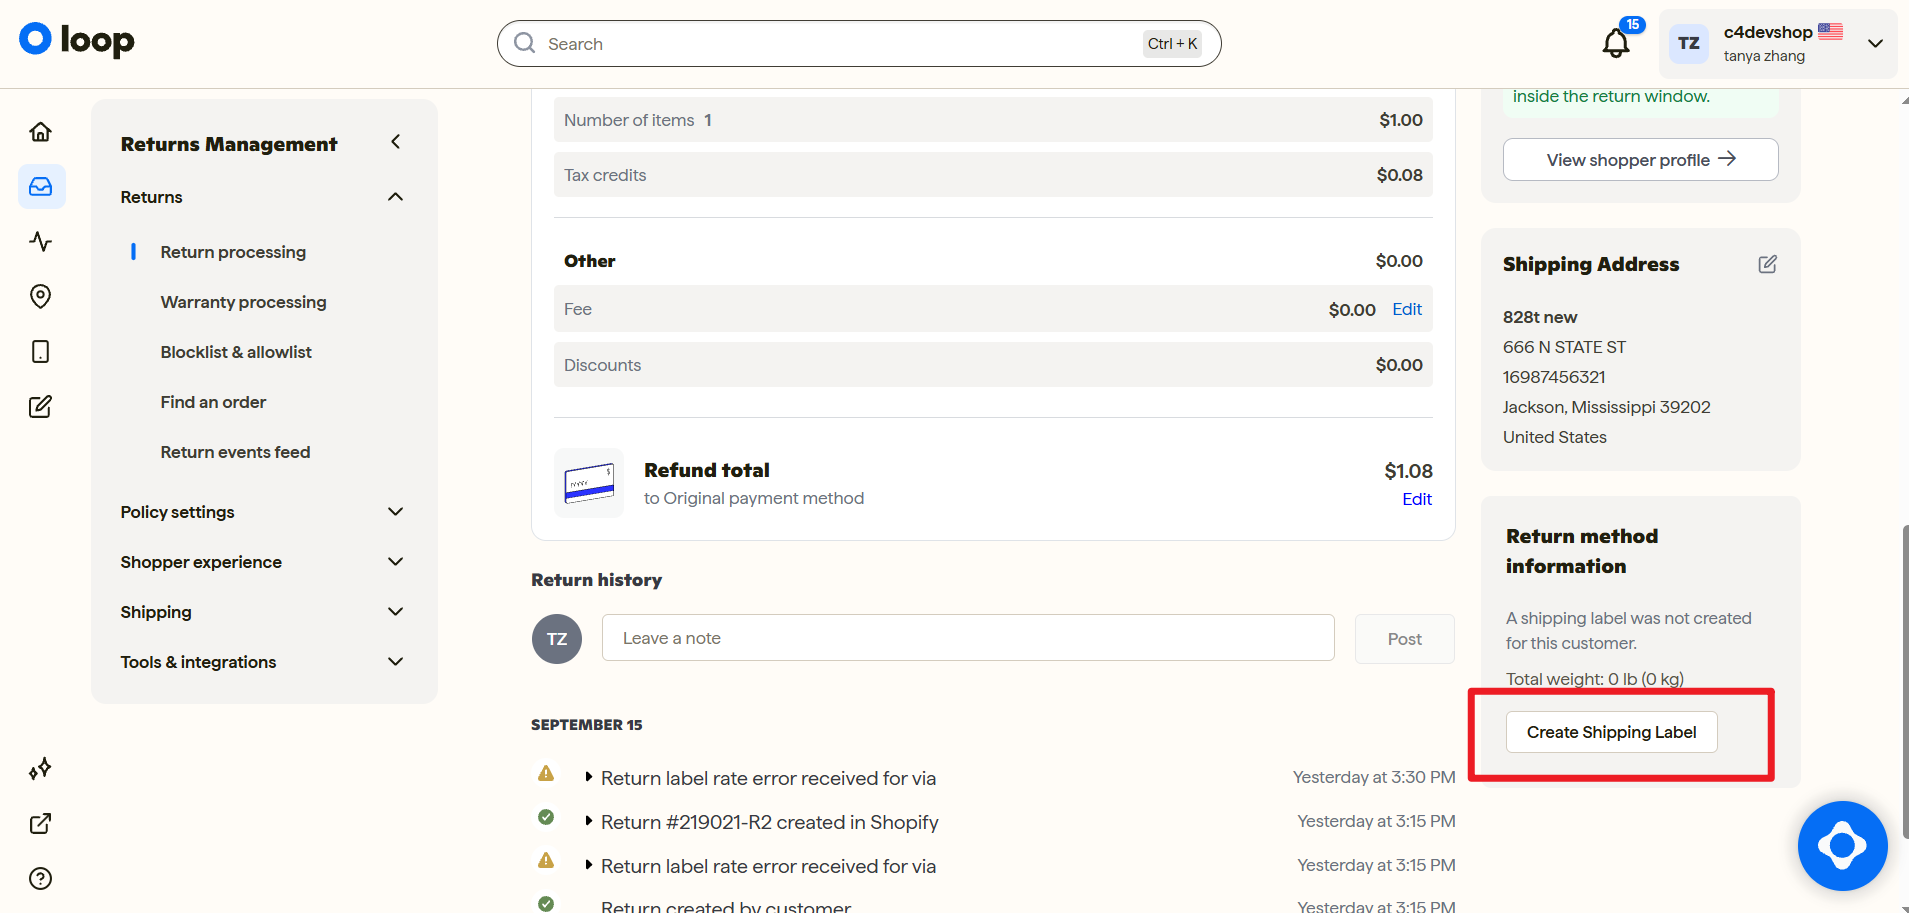Open the notifications bell
The width and height of the screenshot is (1909, 913).
(x=1616, y=43)
